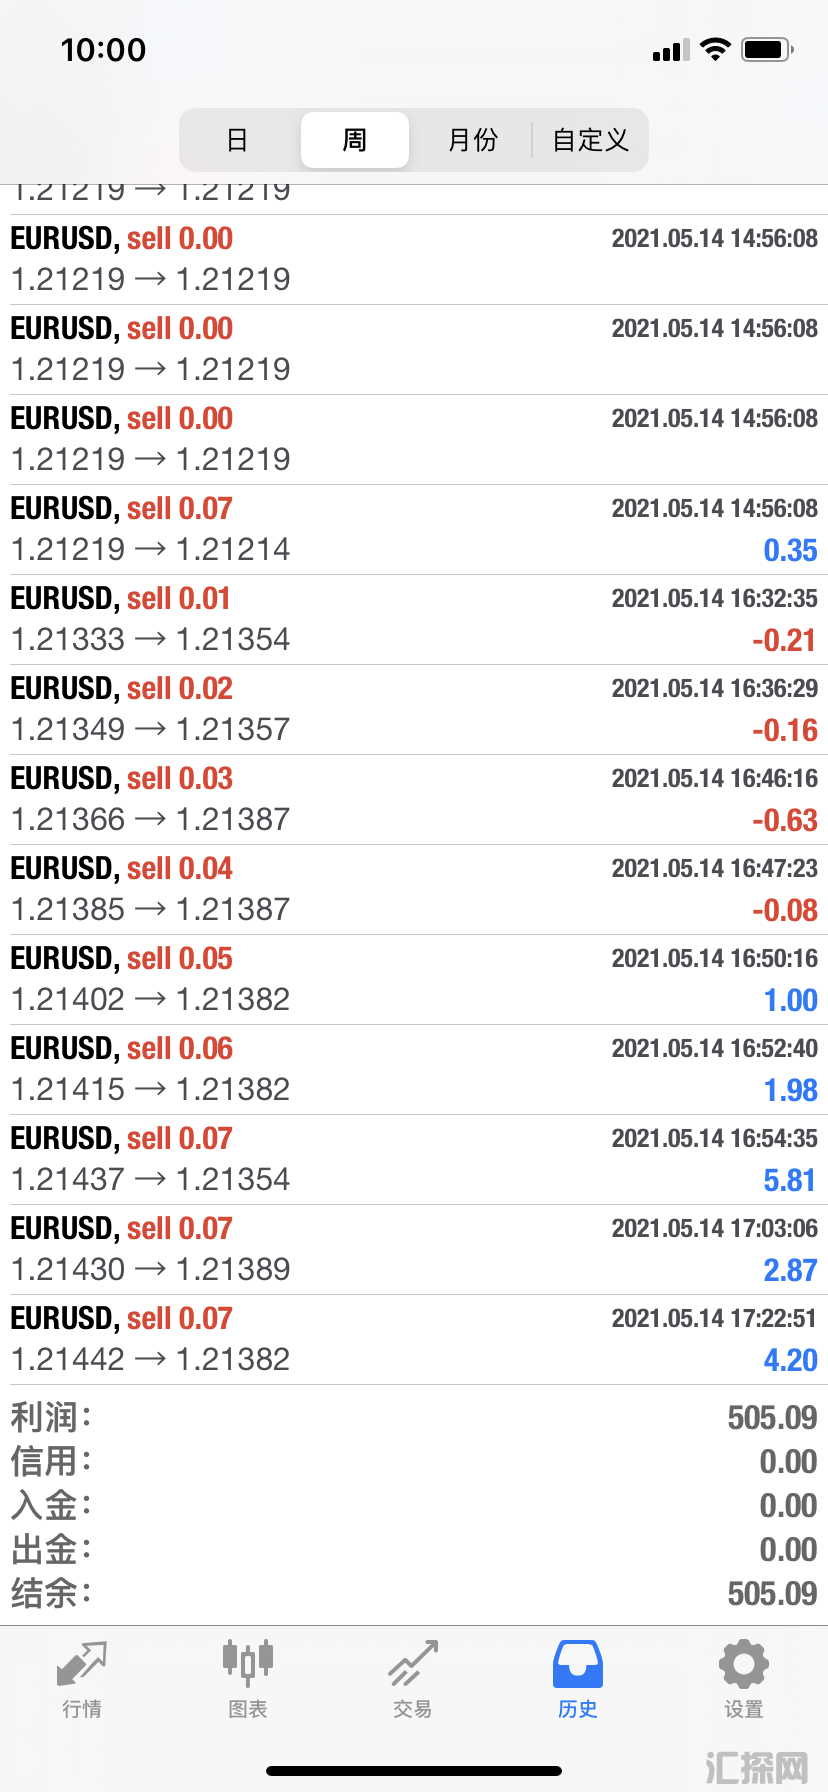Choose the 自定义 custom period
Image resolution: width=828 pixels, height=1792 pixels.
pos(590,140)
